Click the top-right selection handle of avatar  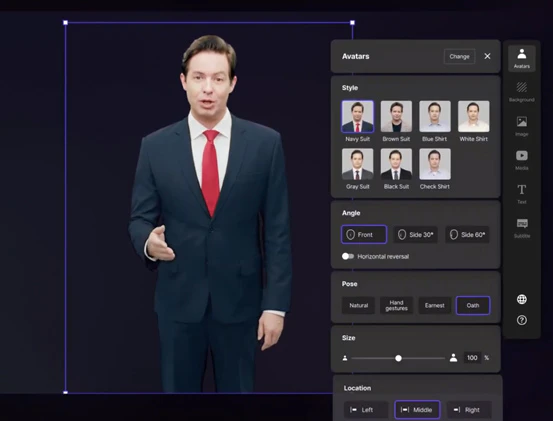pyautogui.click(x=352, y=23)
